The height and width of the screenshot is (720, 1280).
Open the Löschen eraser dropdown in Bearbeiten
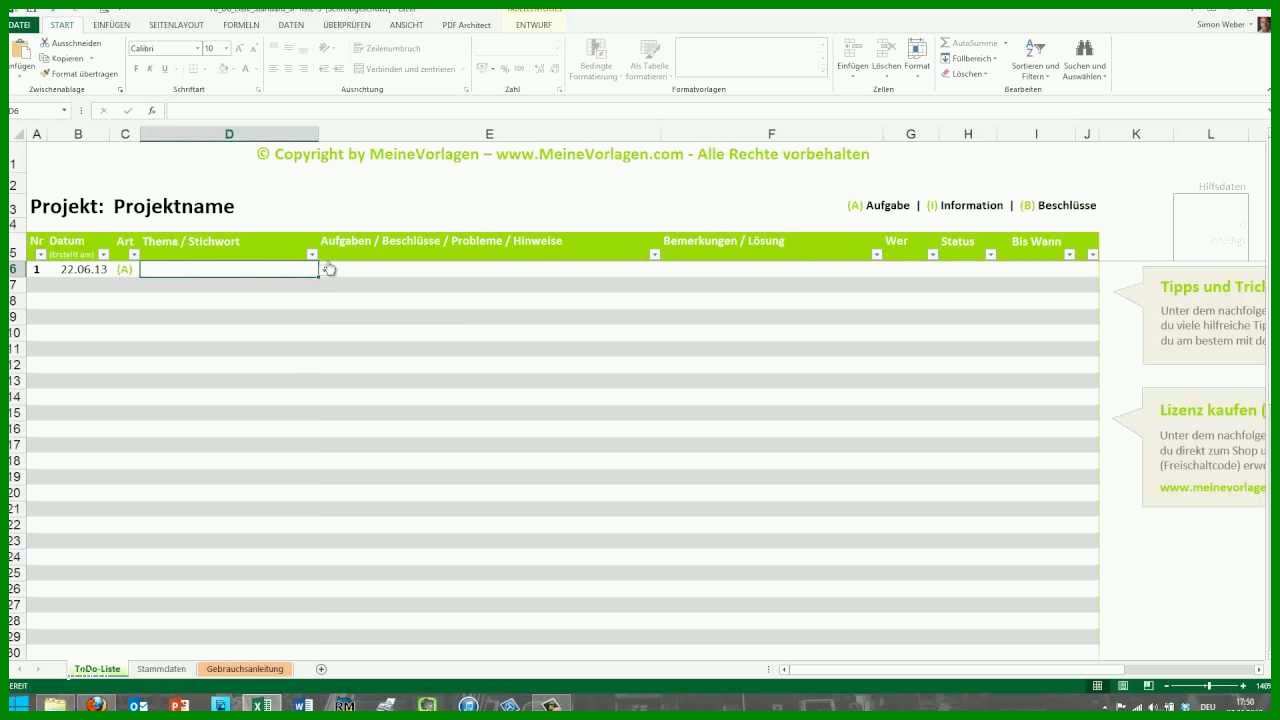pyautogui.click(x=964, y=73)
